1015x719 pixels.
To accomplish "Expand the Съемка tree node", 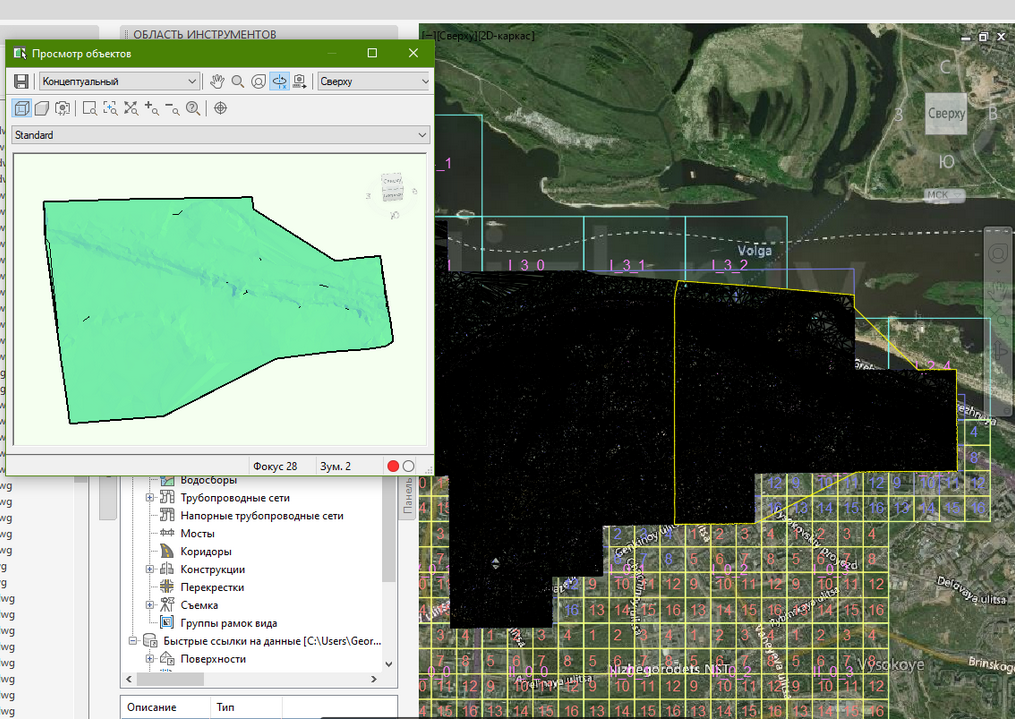I will 150,606.
